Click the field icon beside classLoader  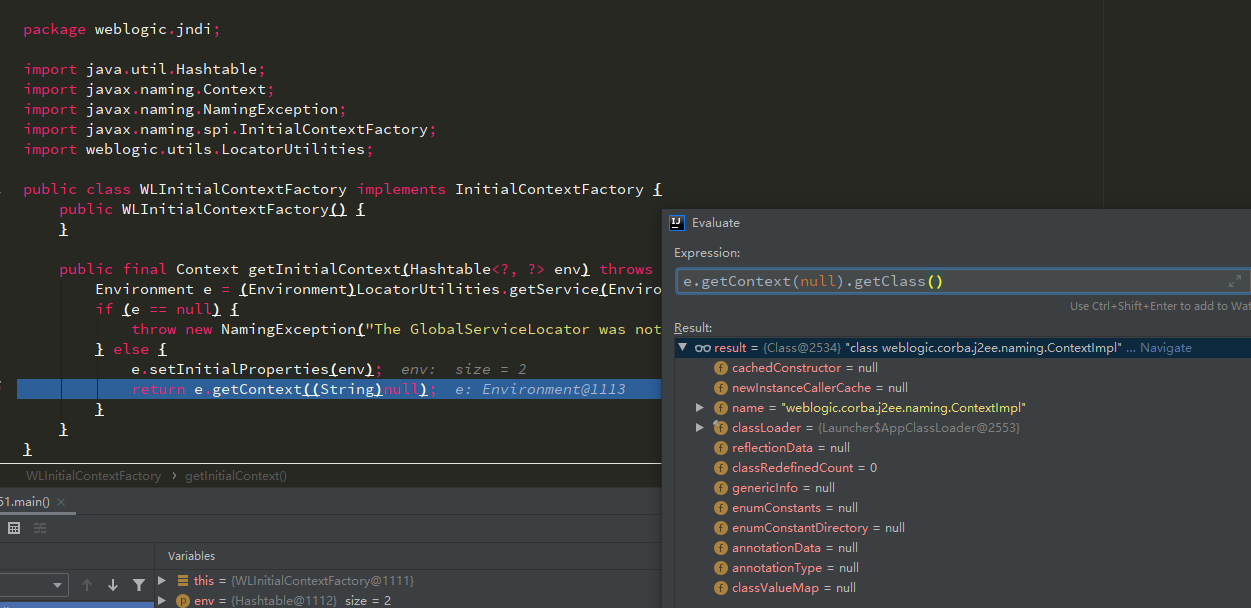721,428
